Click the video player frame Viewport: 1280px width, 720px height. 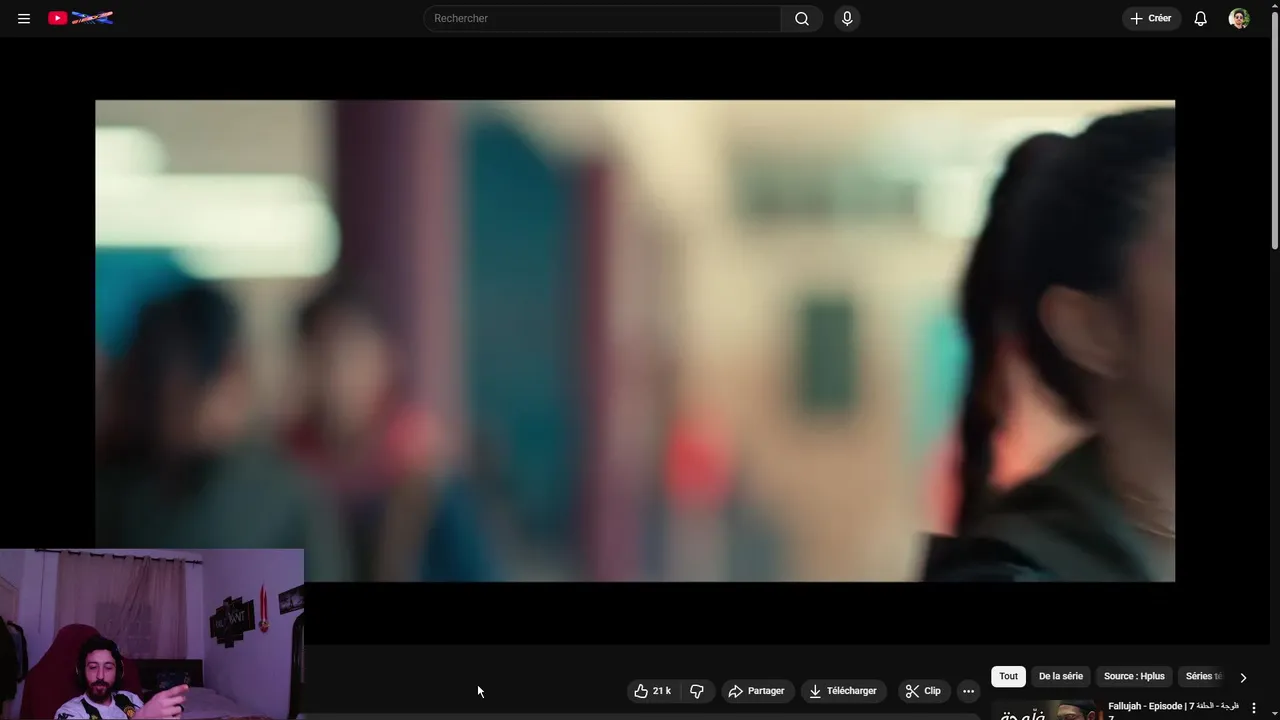coord(635,340)
